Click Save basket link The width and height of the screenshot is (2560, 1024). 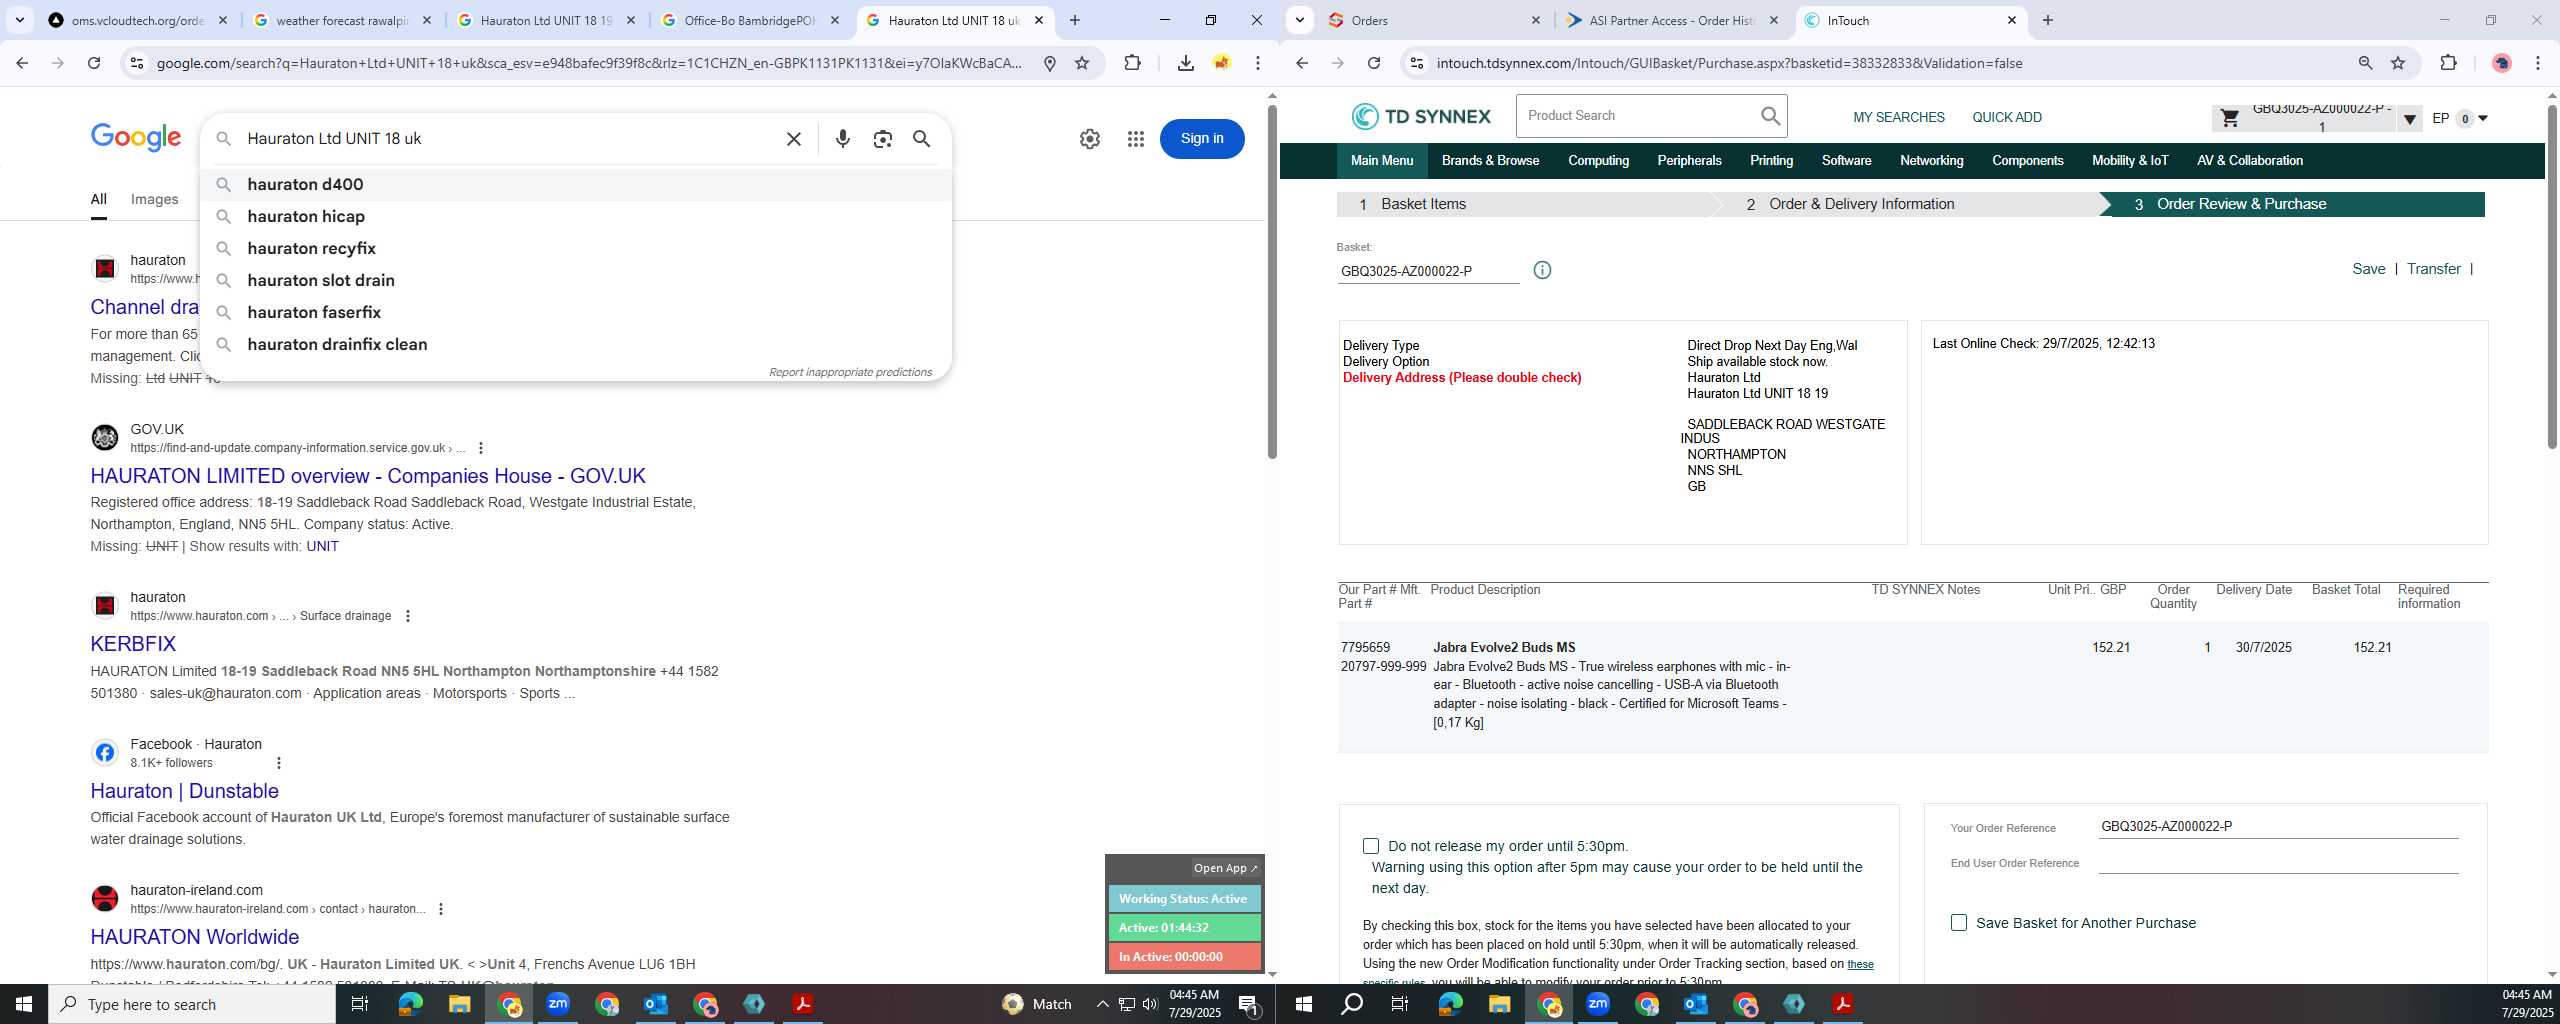(2368, 269)
